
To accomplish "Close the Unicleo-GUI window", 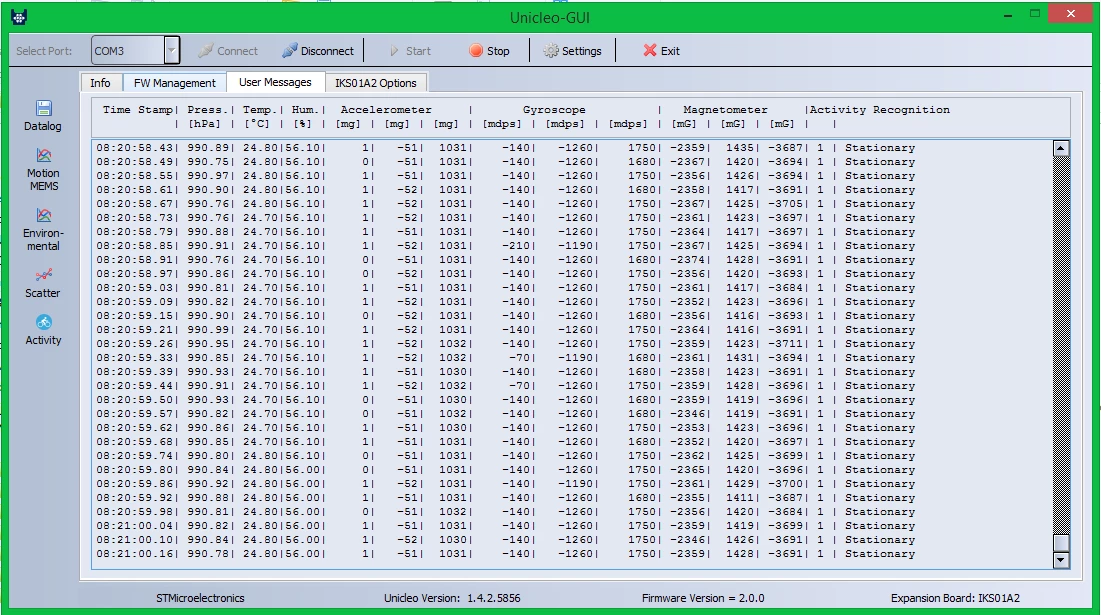I will 1070,13.
